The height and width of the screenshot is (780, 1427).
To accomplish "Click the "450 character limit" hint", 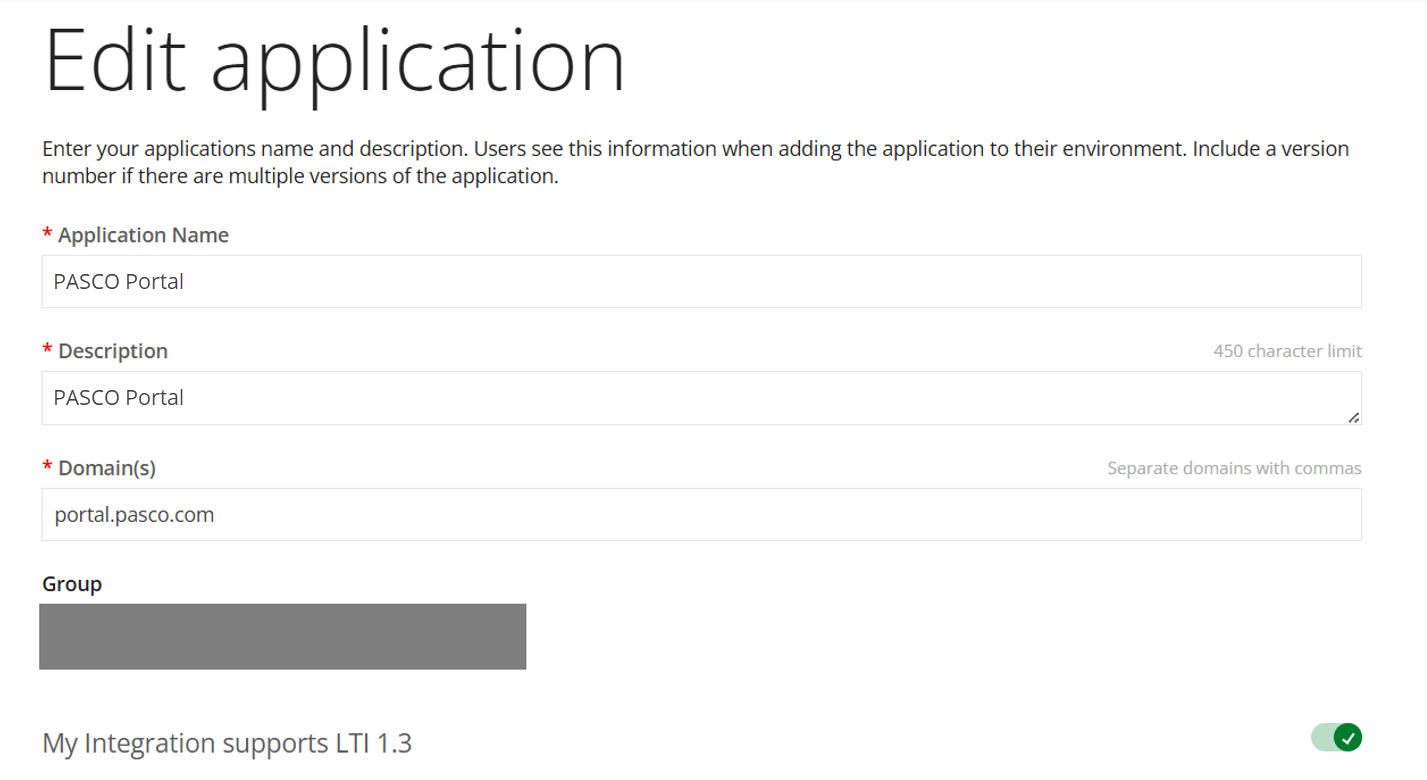I will [x=1287, y=351].
